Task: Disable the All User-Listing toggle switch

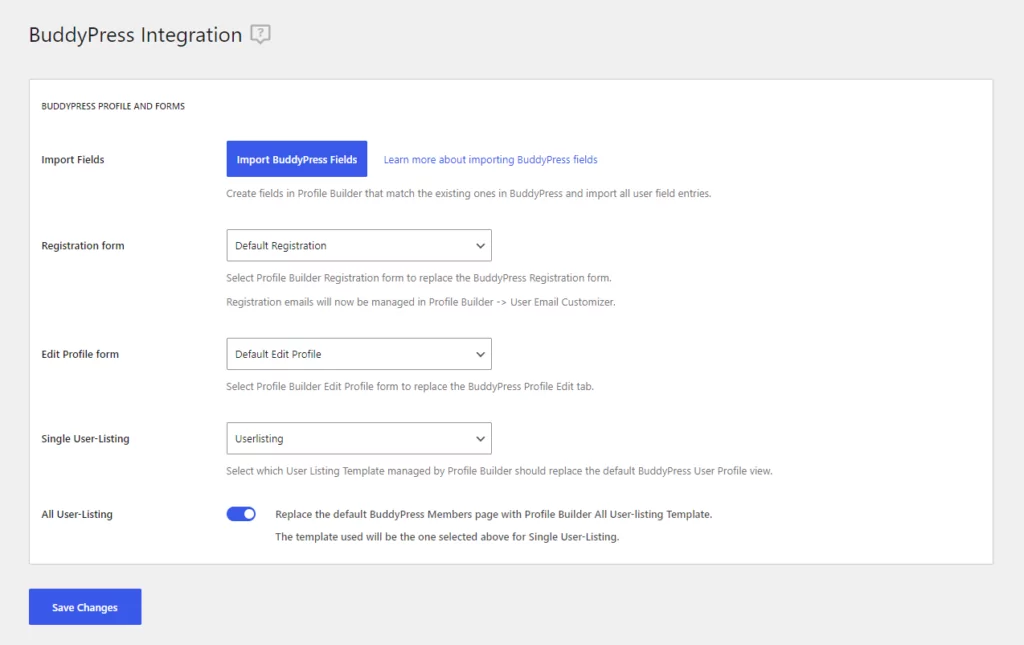Action: click(241, 514)
